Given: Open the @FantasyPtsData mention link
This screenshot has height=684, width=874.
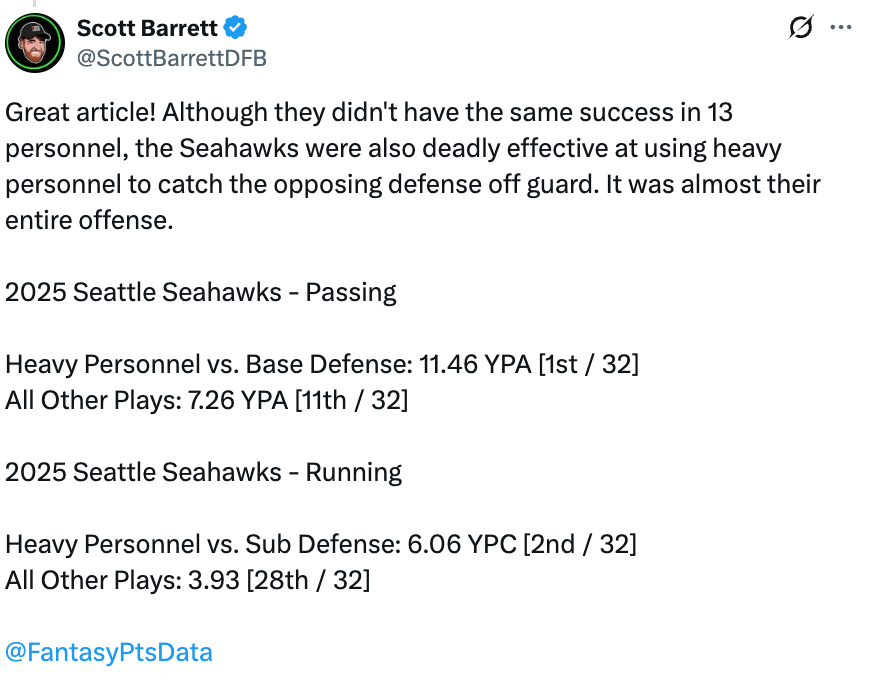Looking at the screenshot, I should click(x=109, y=652).
